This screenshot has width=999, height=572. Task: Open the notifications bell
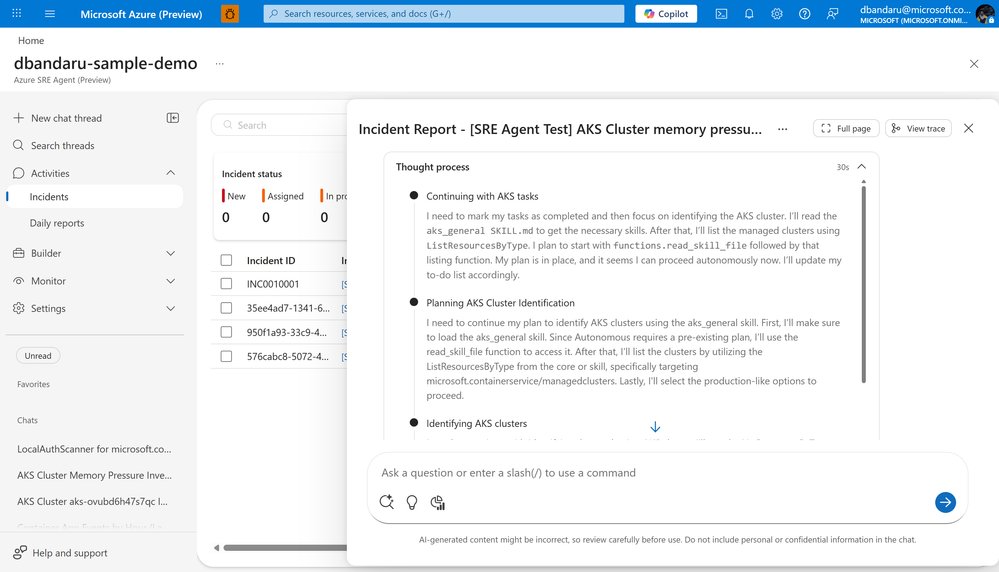click(x=749, y=13)
